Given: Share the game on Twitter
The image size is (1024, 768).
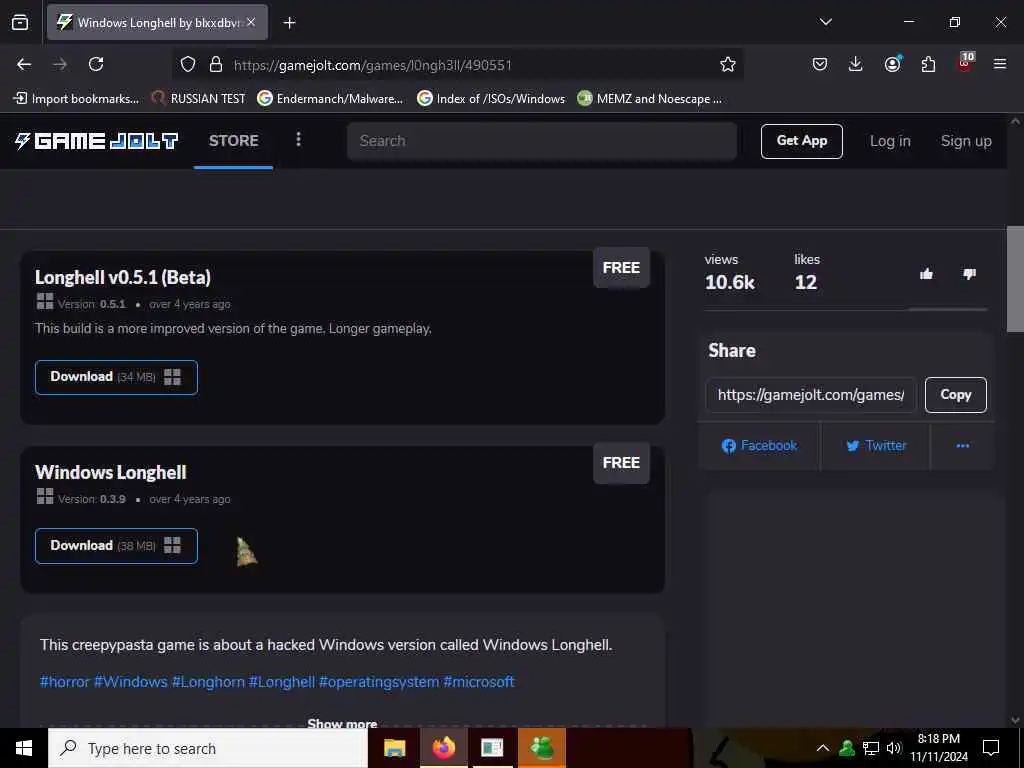Looking at the screenshot, I should (x=876, y=446).
